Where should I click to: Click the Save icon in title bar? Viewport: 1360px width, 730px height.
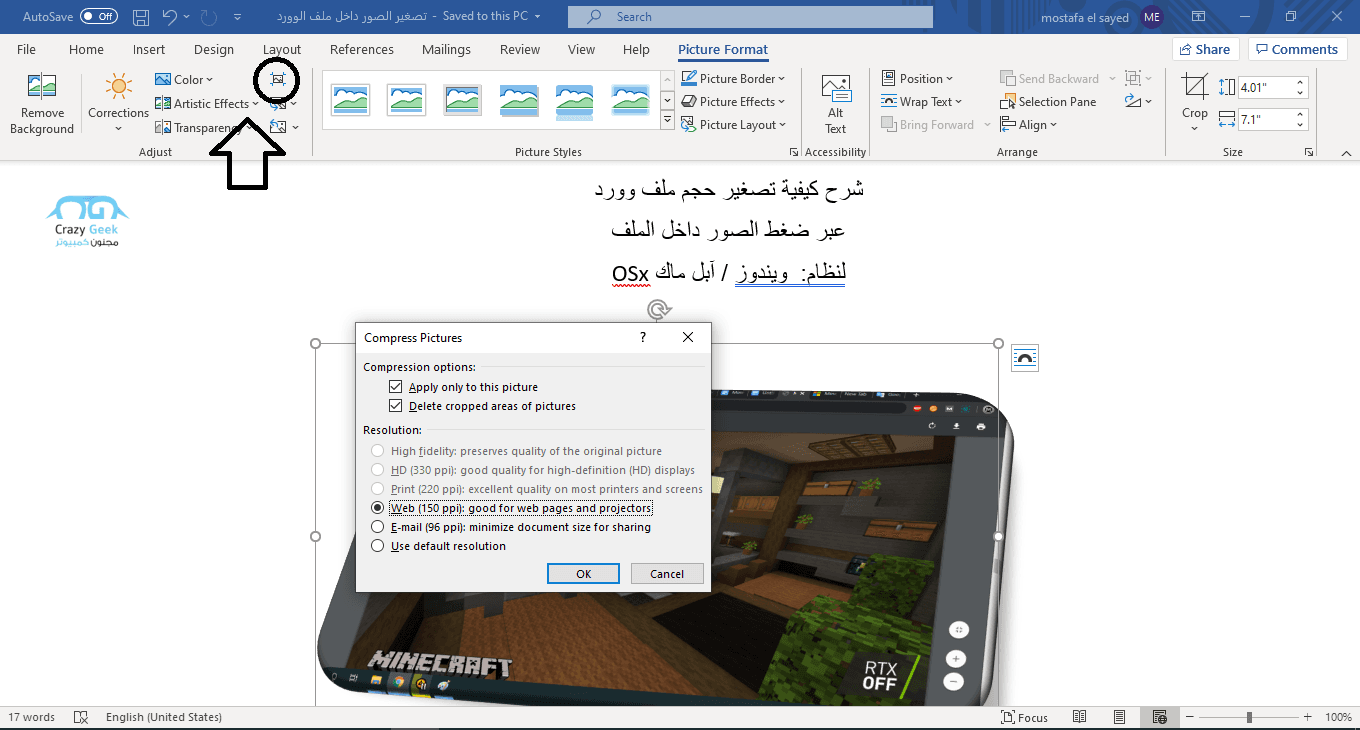coord(142,17)
